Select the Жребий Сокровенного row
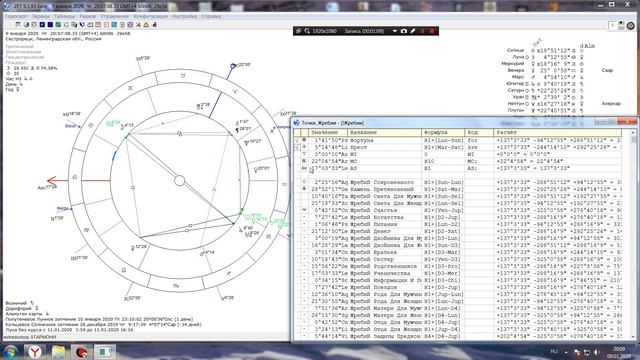The width and height of the screenshot is (640, 360). (x=458, y=182)
